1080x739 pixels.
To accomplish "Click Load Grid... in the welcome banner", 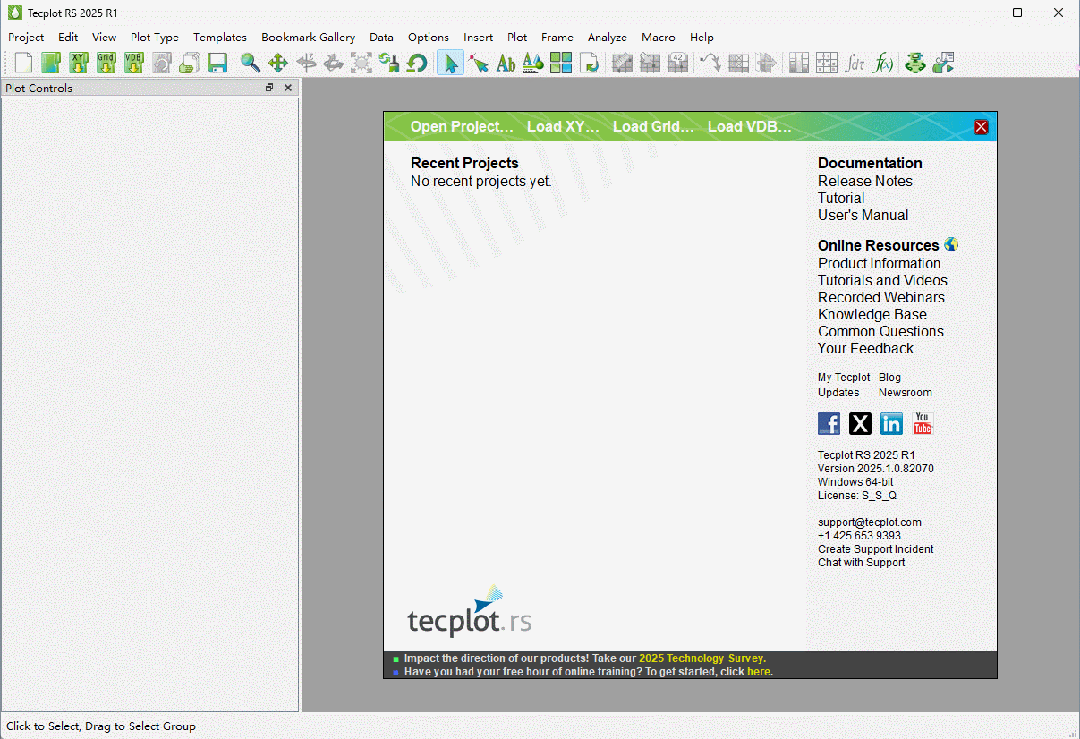I will [653, 127].
